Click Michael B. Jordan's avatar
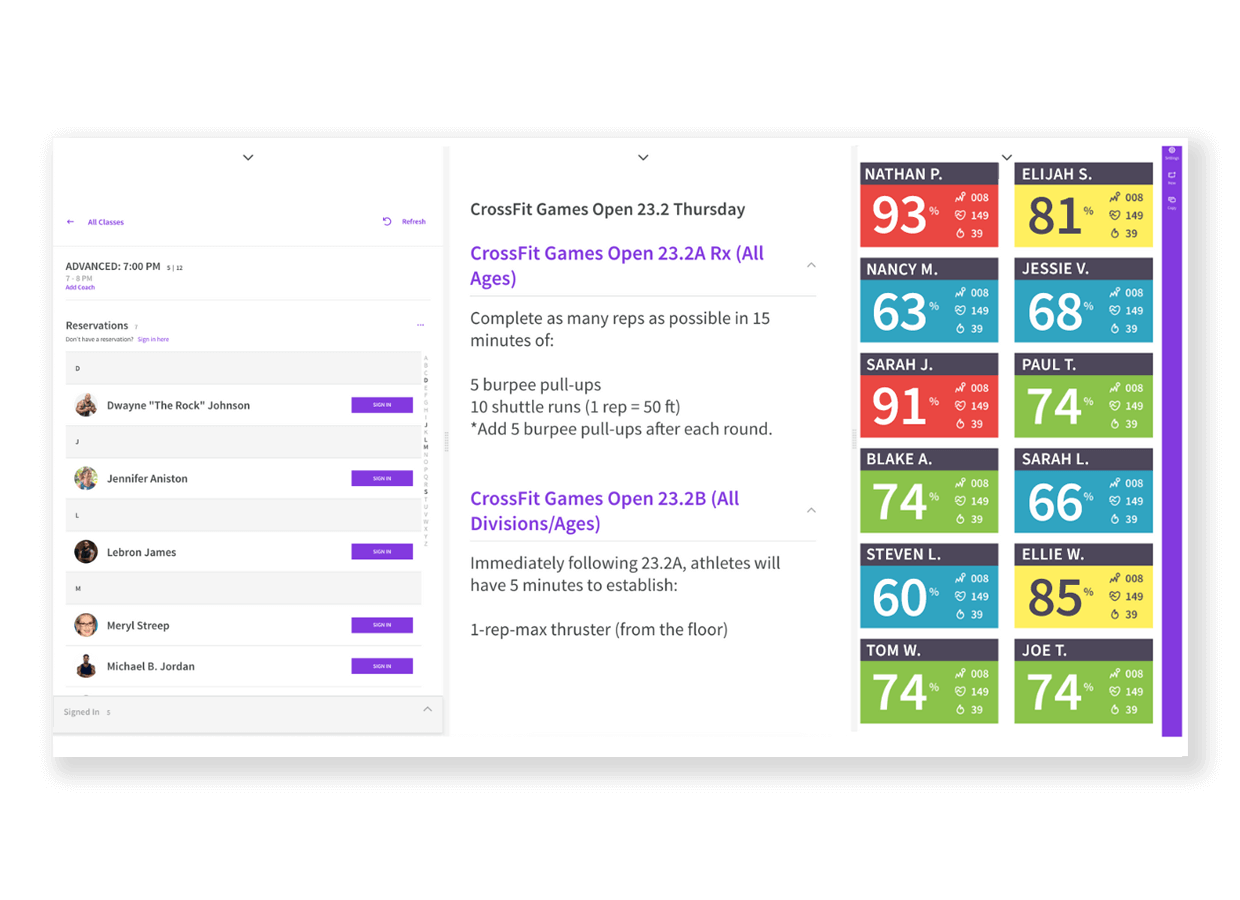The image size is (1240, 900). click(x=86, y=666)
